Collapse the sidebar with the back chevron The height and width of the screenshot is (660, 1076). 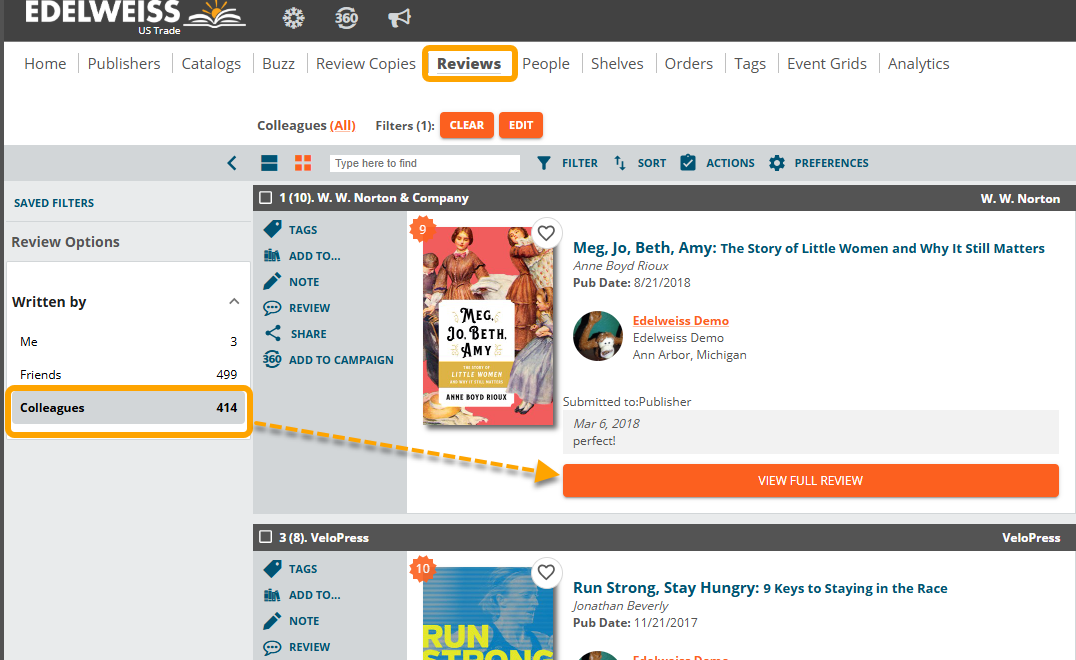pos(232,163)
